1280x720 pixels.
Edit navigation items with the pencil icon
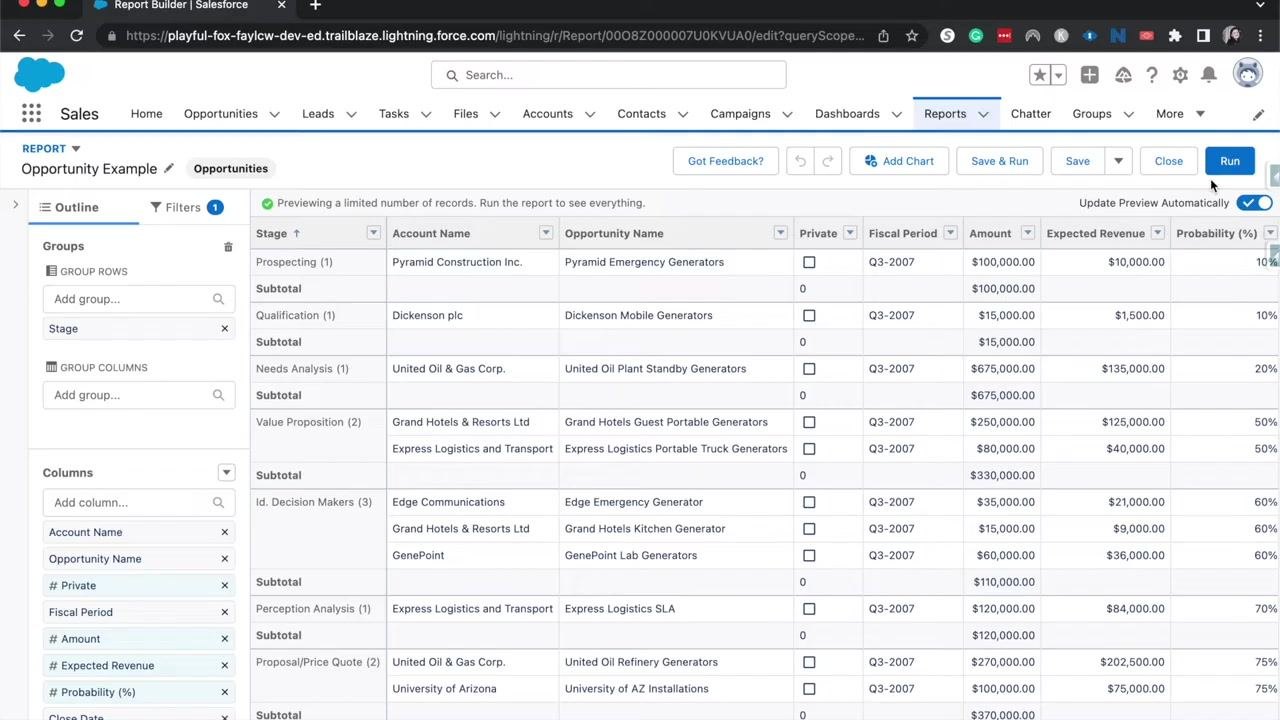click(1258, 114)
